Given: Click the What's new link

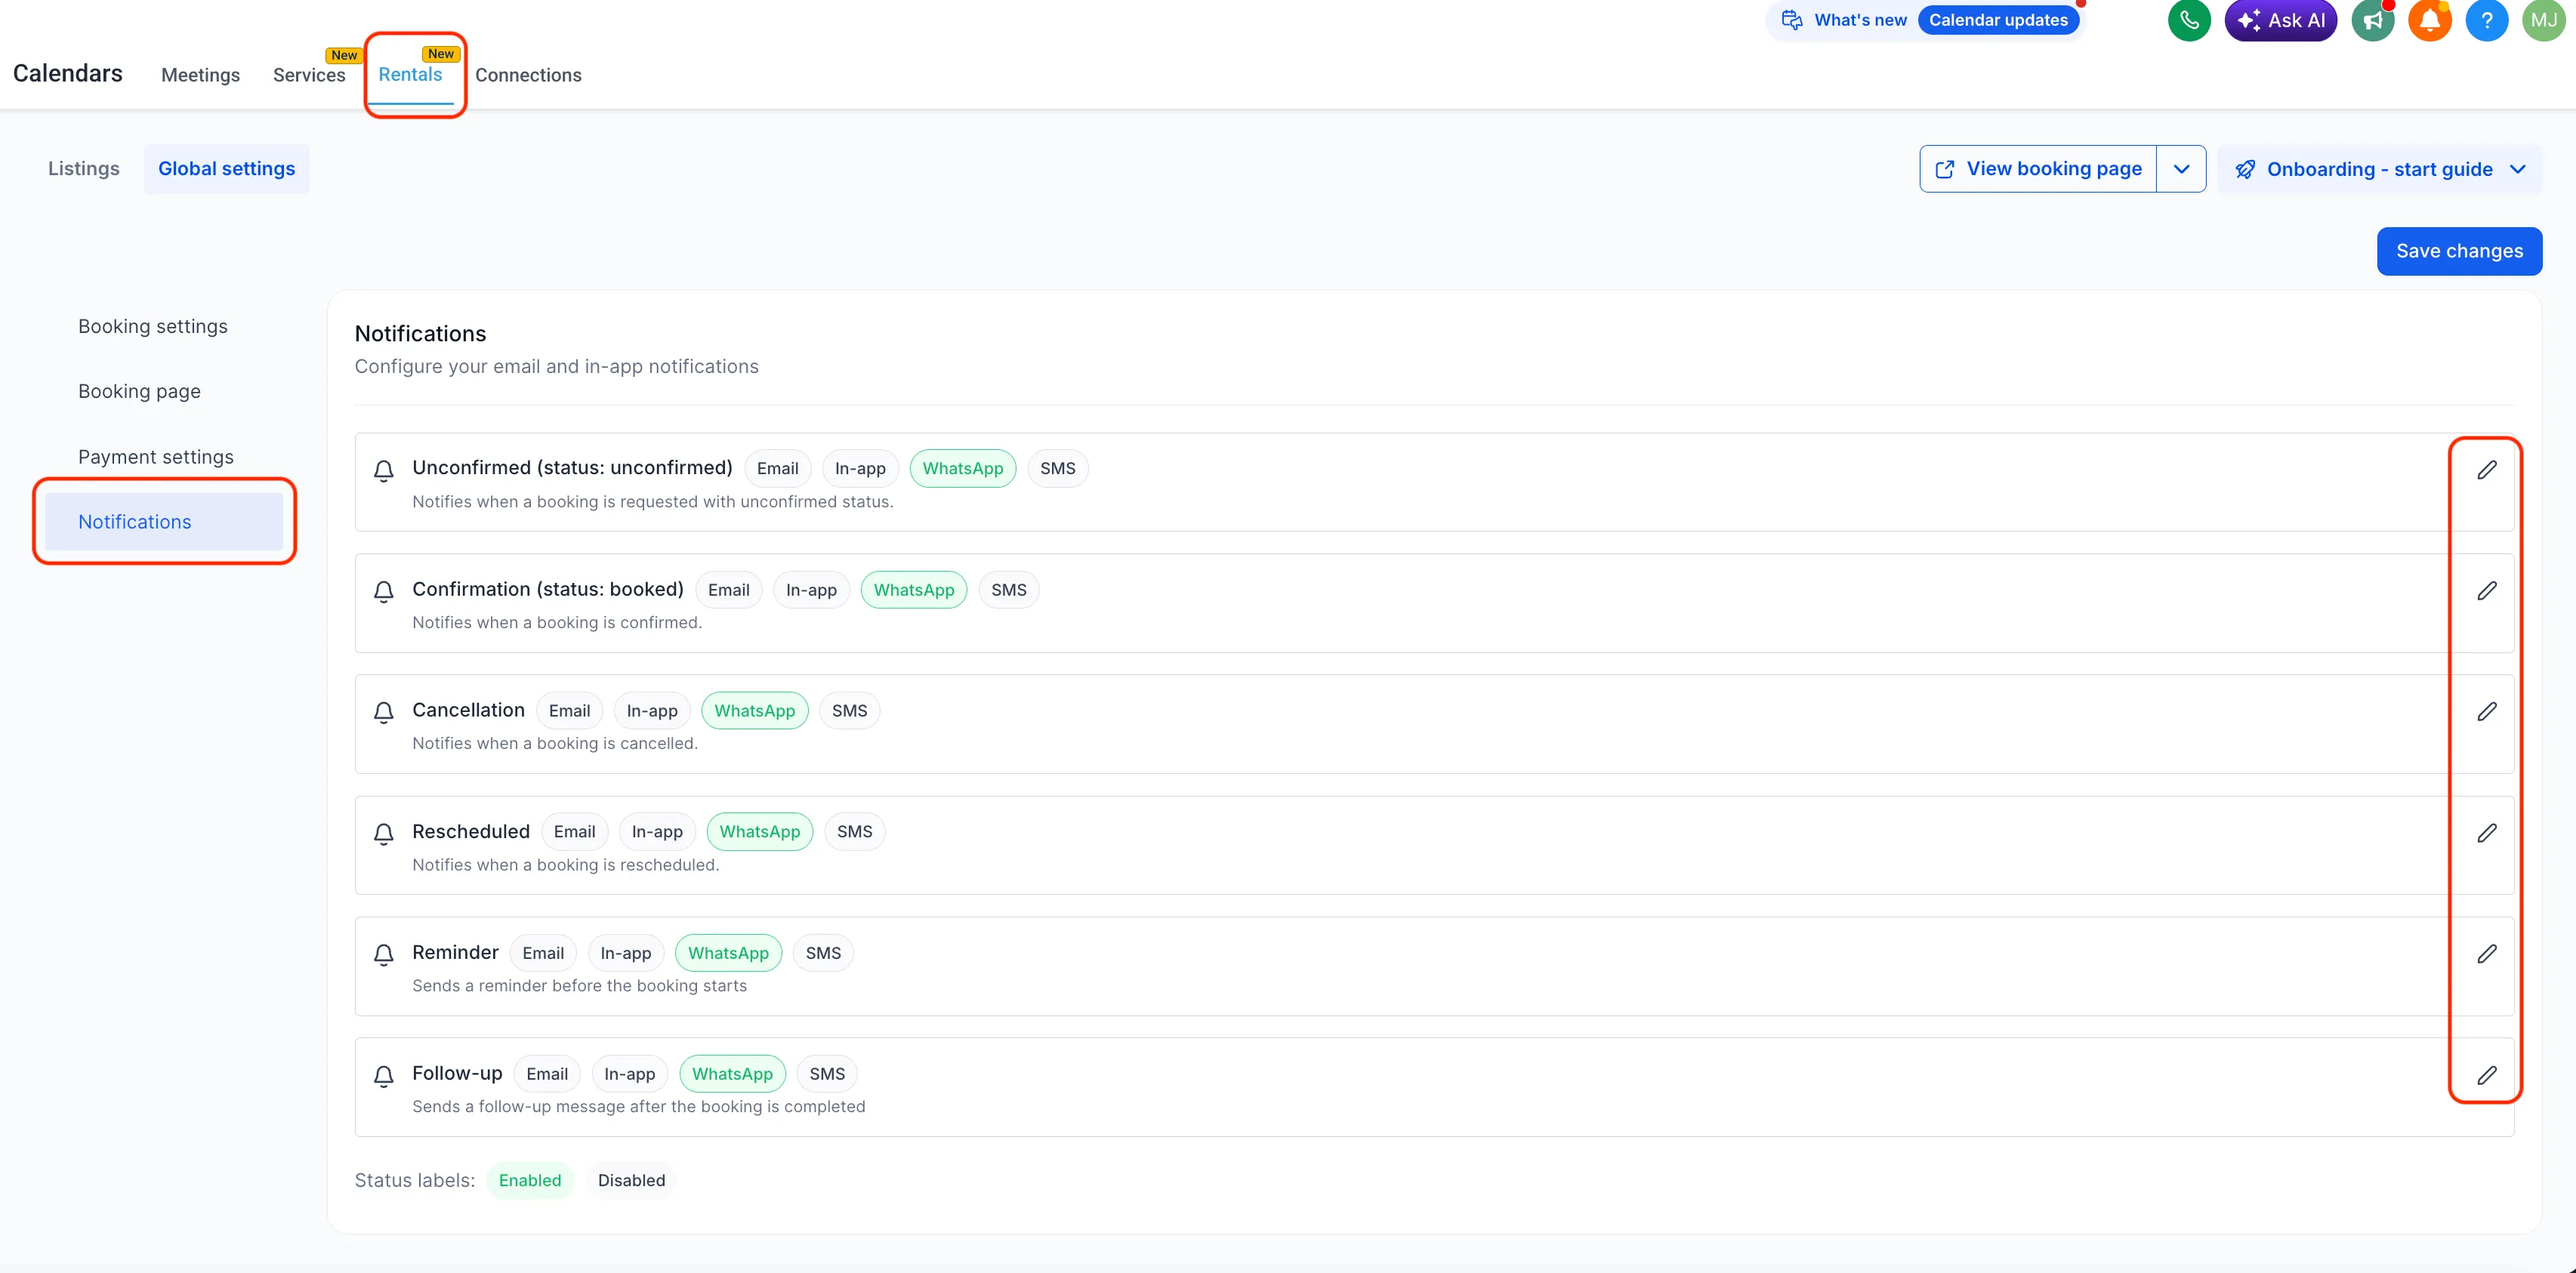Looking at the screenshot, I should pyautogui.click(x=1860, y=20).
